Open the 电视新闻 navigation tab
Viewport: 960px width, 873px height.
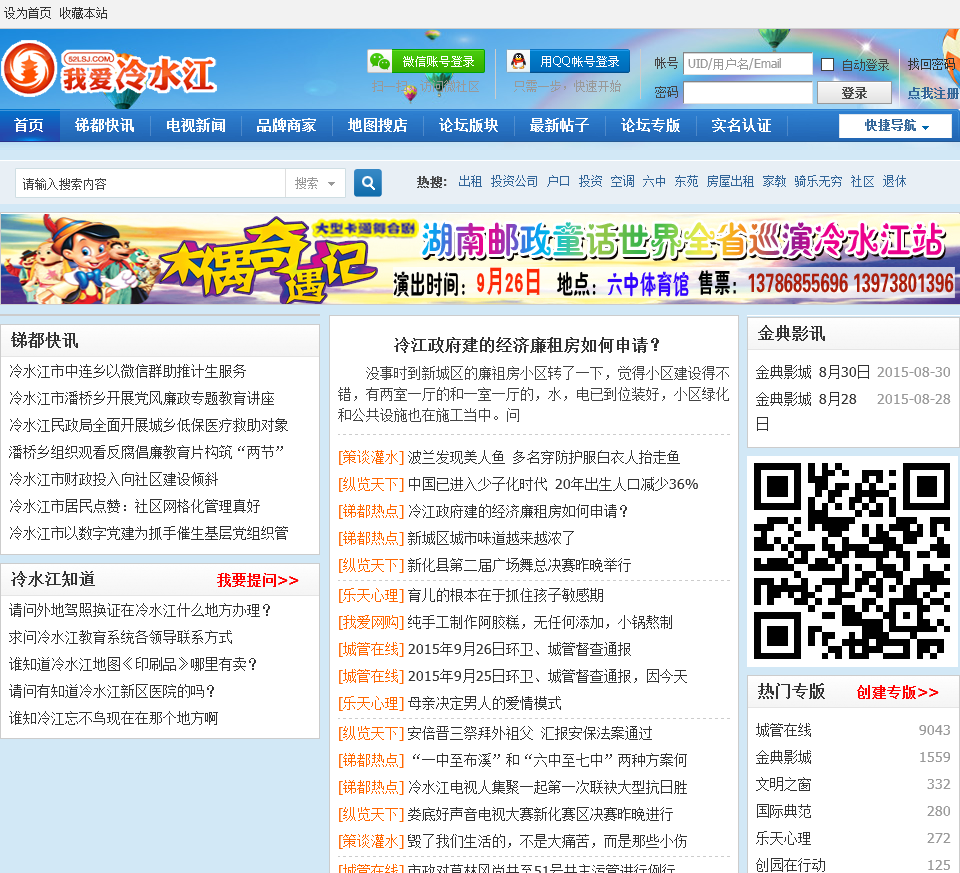click(x=195, y=126)
